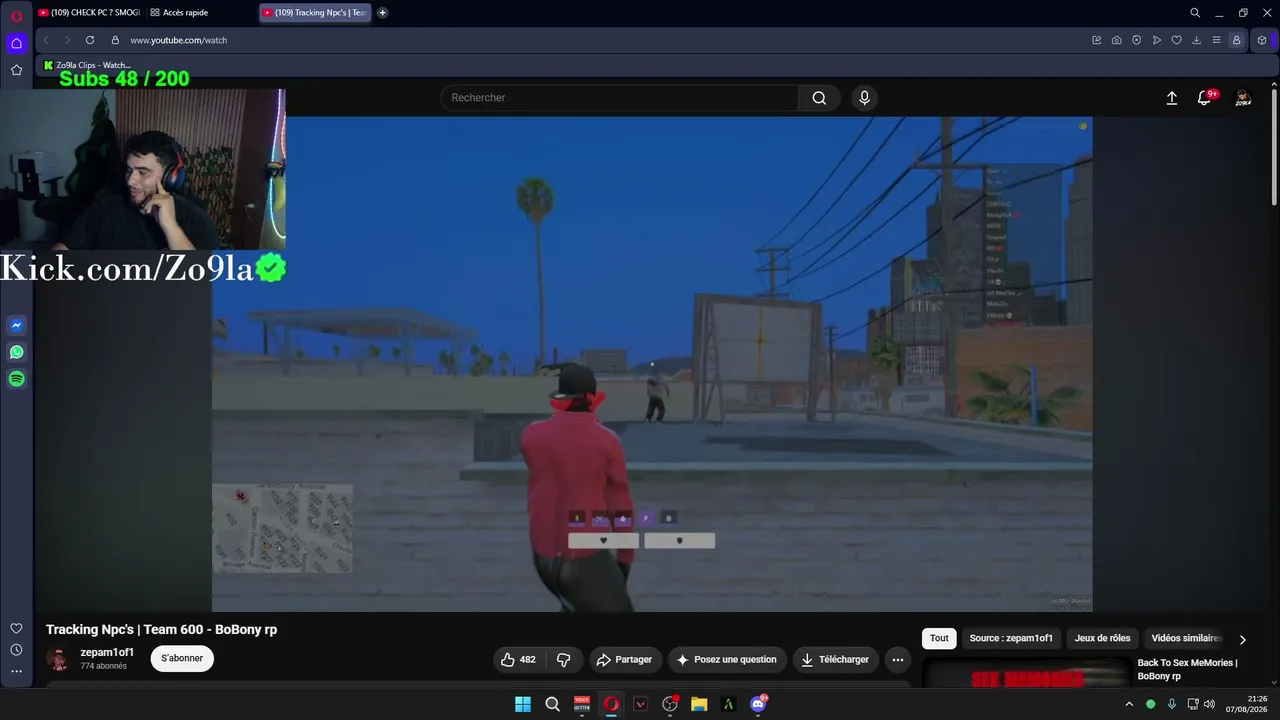Open the YouTube create upload icon
Image resolution: width=1280 pixels, height=720 pixels.
pos(1172,98)
